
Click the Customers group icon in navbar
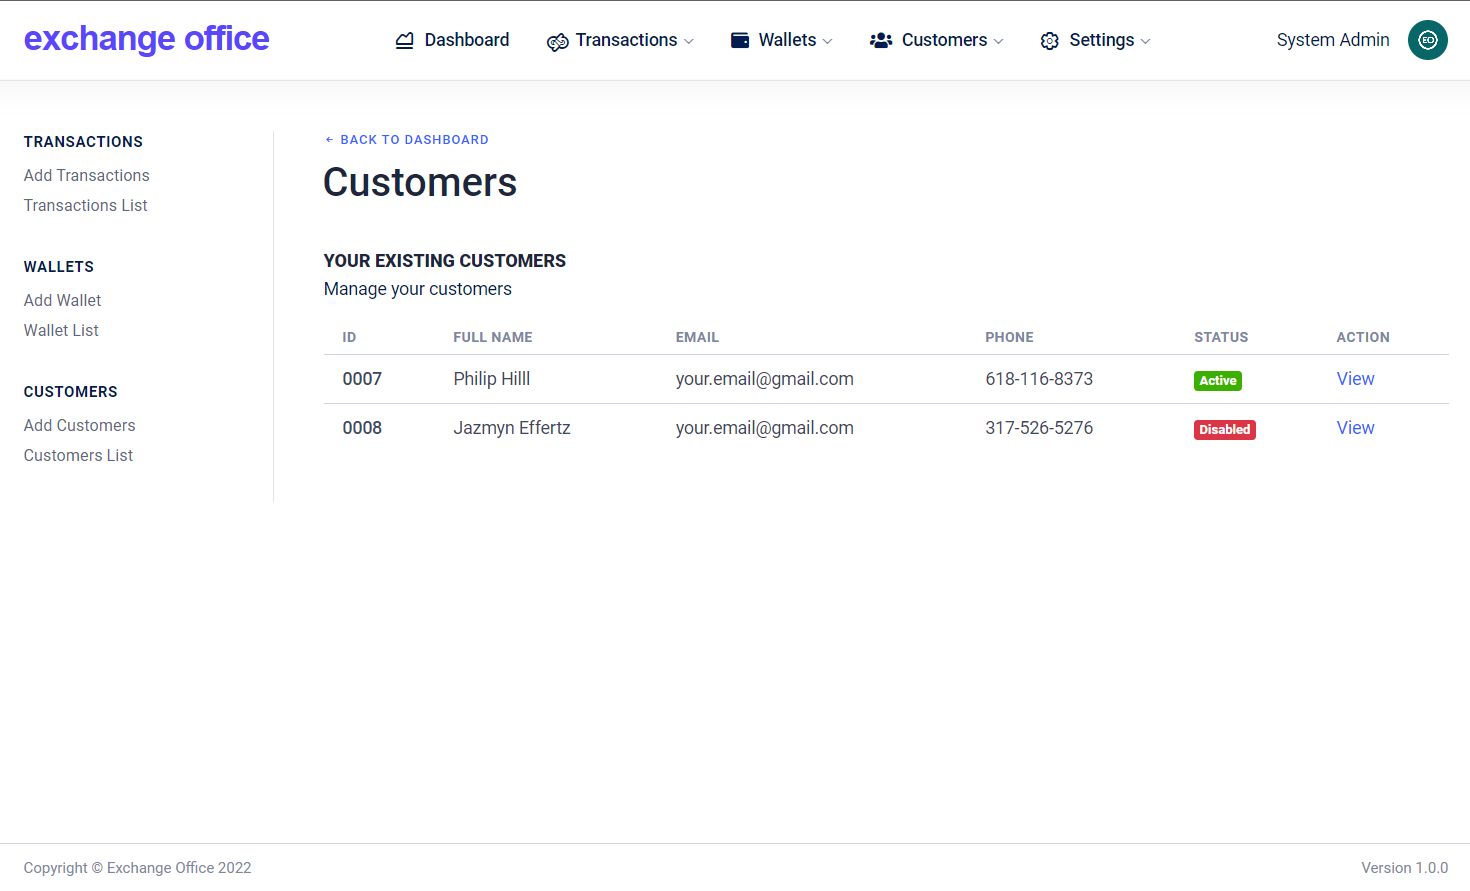(x=881, y=41)
